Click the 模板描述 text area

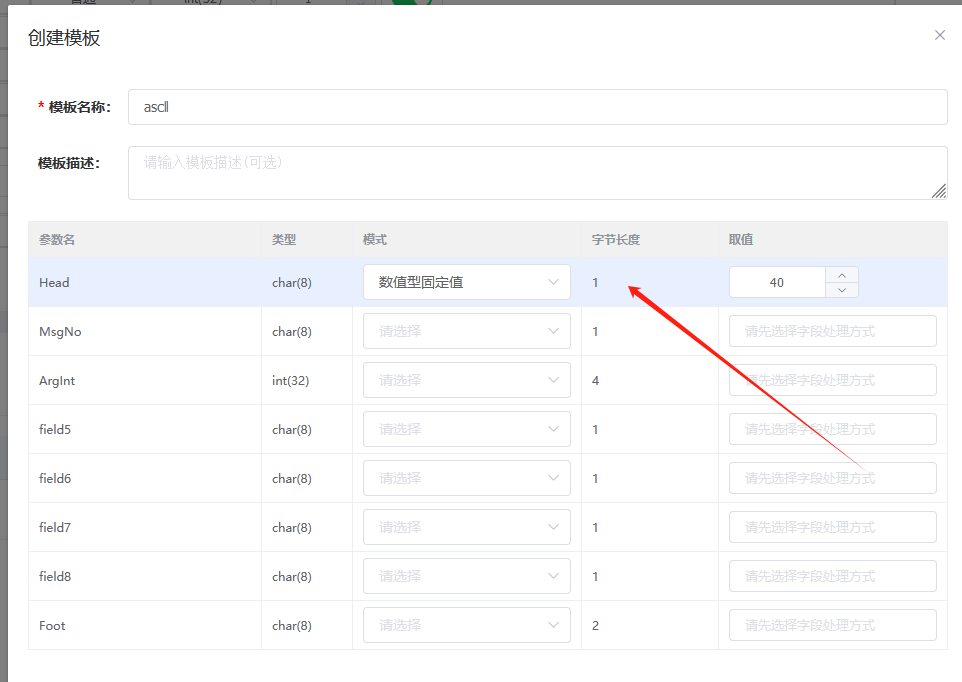point(537,173)
